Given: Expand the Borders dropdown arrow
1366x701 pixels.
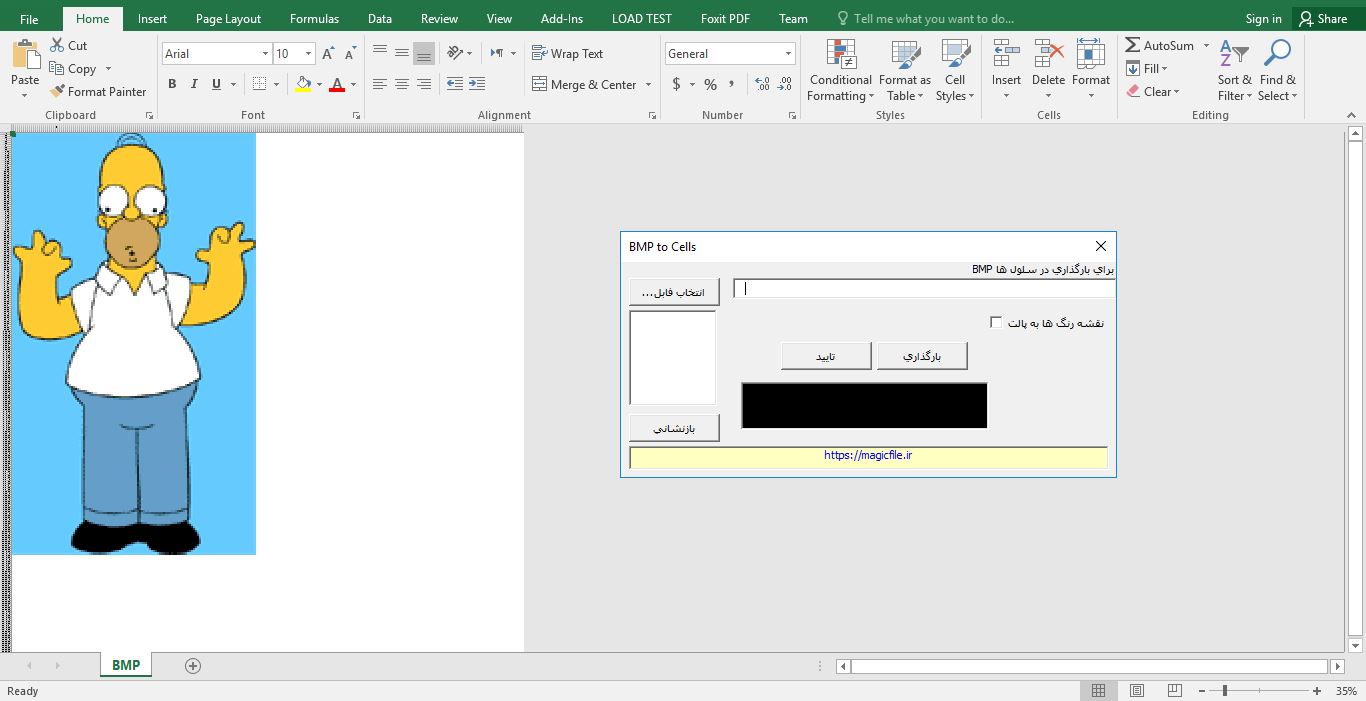Looking at the screenshot, I should tap(276, 85).
